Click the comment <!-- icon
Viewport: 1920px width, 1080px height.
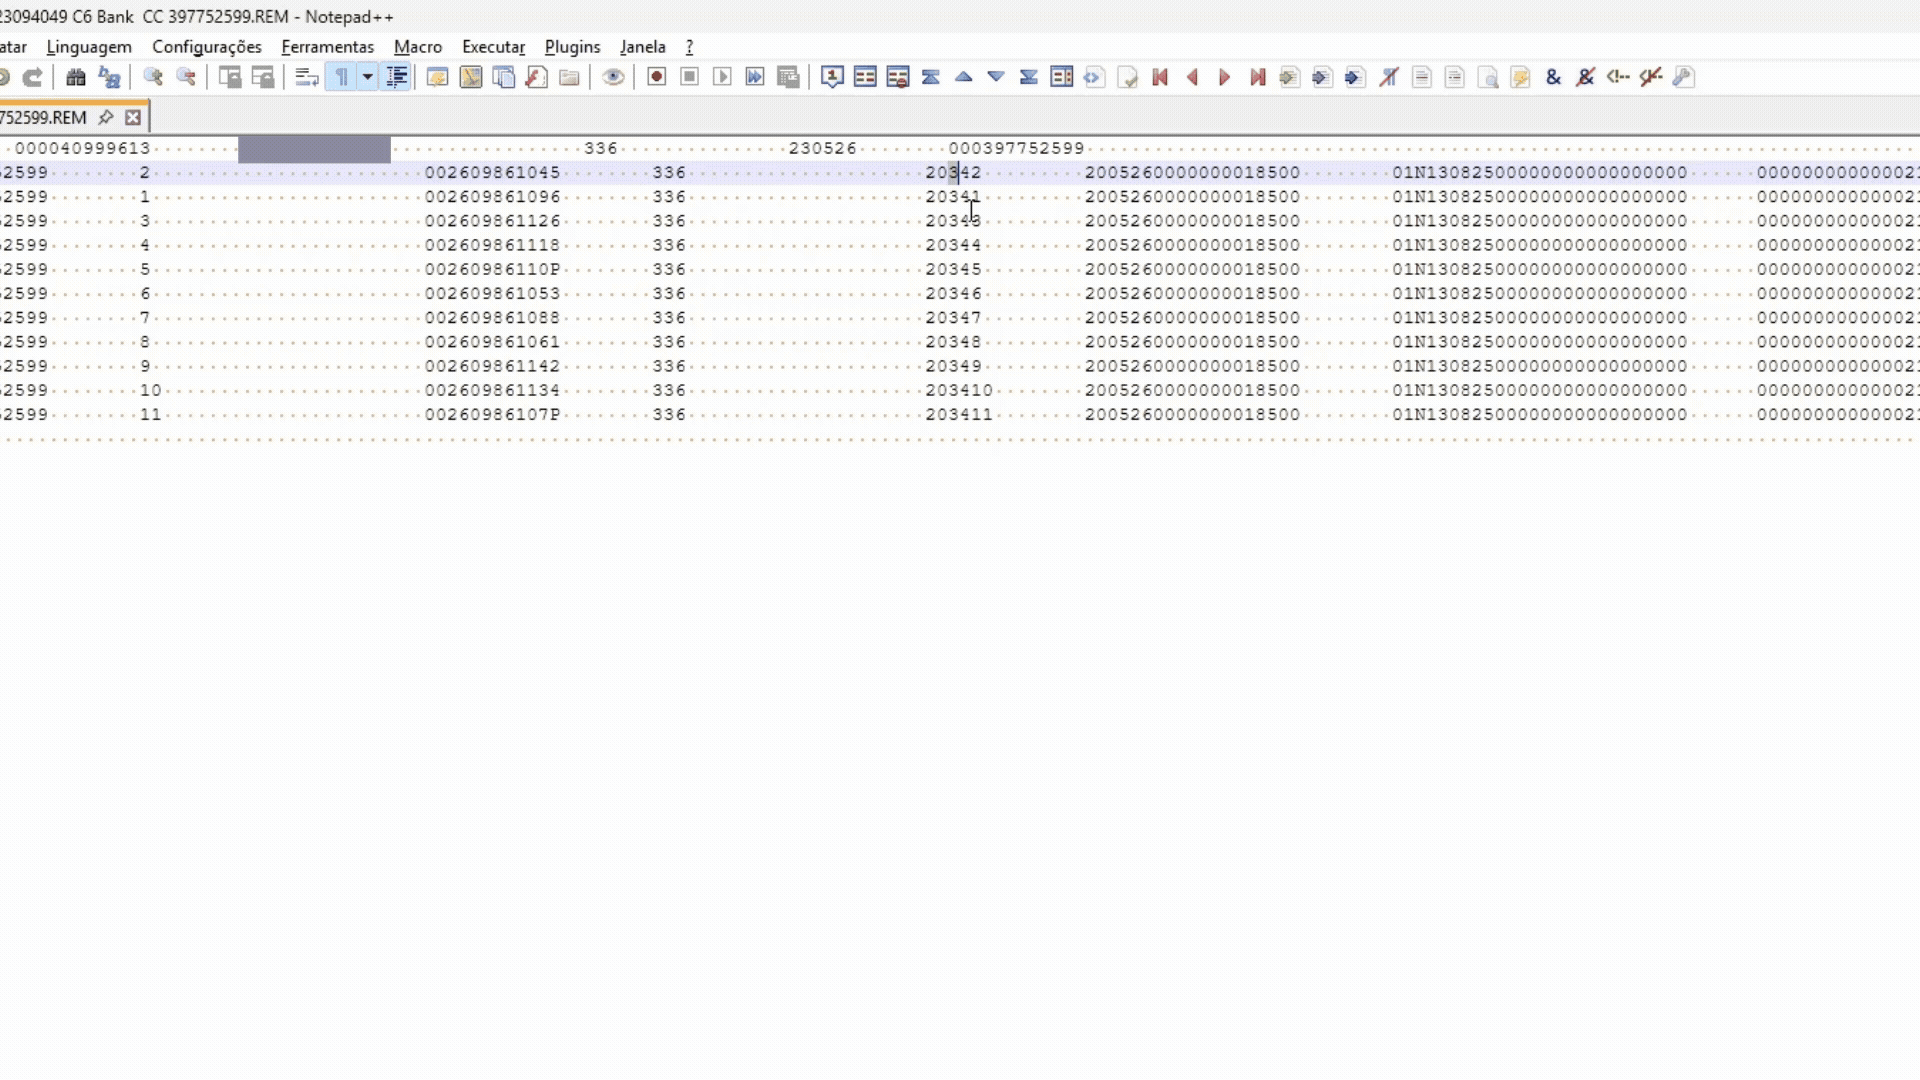(x=1618, y=77)
